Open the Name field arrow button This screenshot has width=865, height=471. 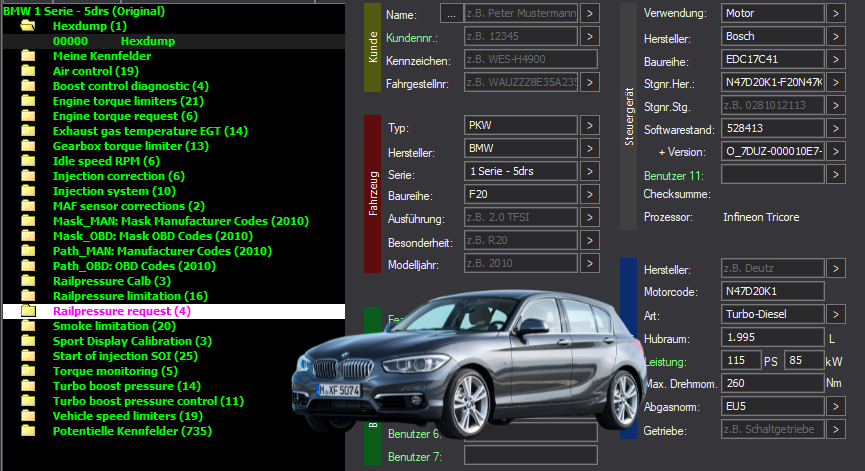coord(590,13)
